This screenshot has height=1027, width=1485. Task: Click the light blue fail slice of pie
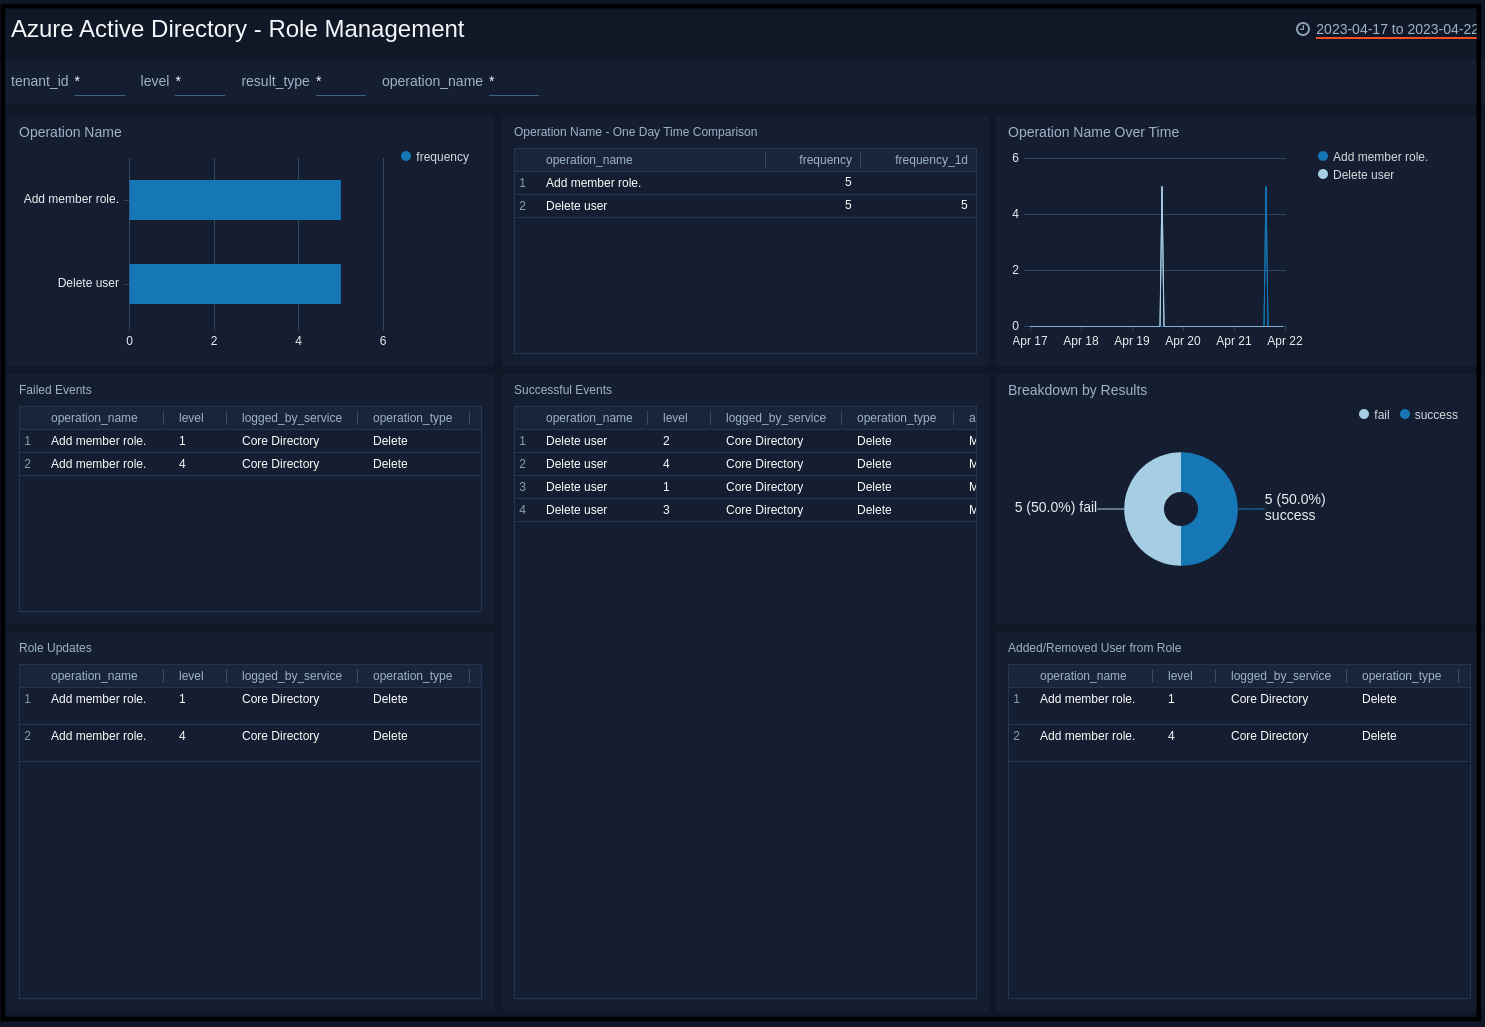pyautogui.click(x=1146, y=509)
